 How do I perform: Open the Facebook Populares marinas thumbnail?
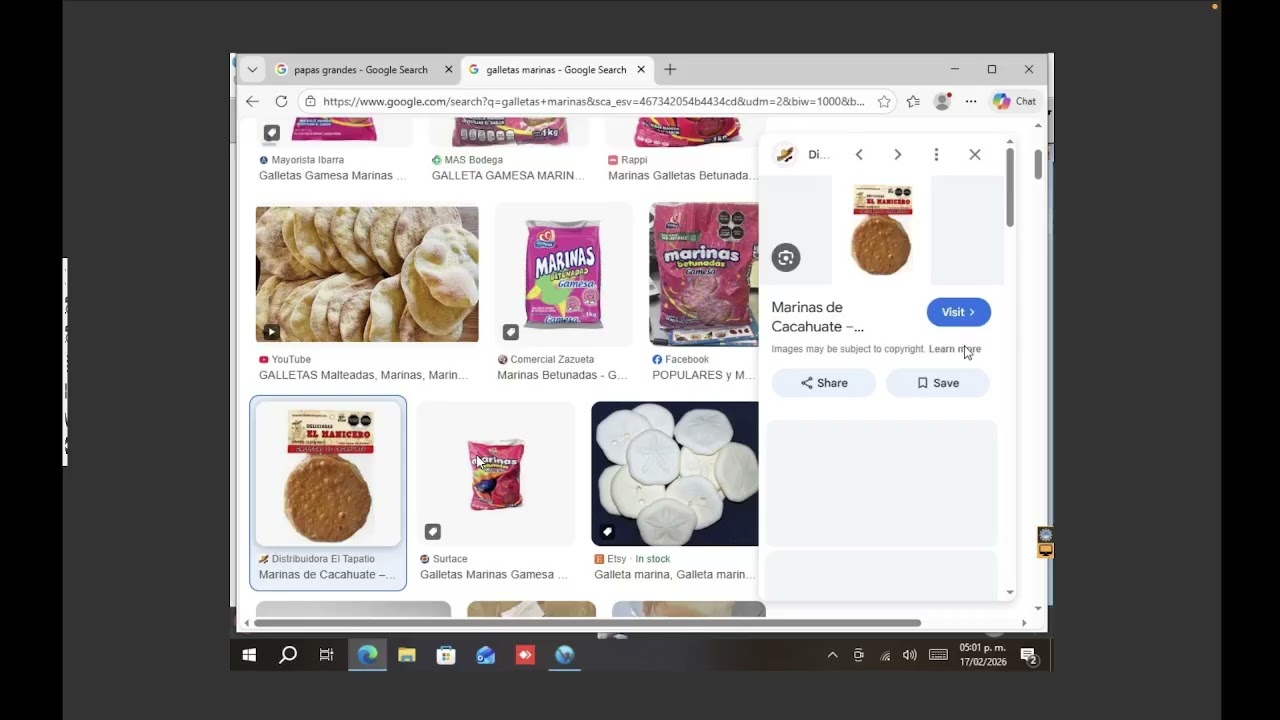pos(704,274)
